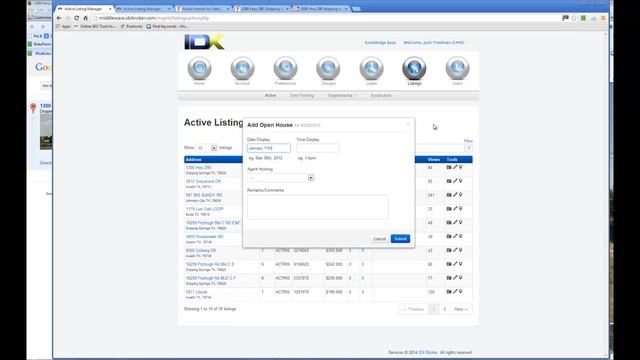Reload the page with browser refresh icon
The image size is (640, 360).
[x=76, y=18]
